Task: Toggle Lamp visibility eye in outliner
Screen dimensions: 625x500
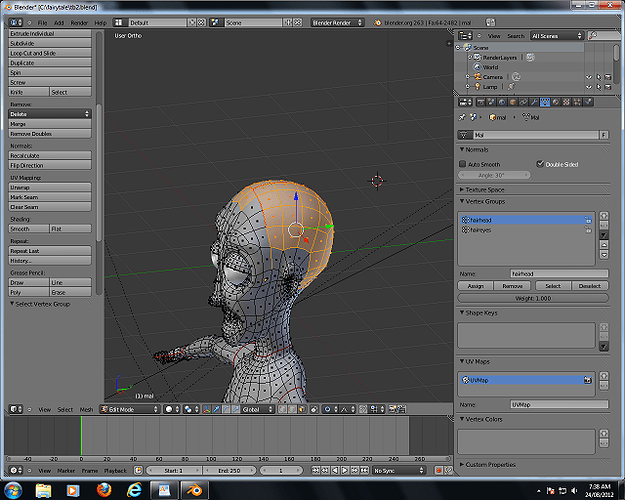Action: (x=589, y=87)
